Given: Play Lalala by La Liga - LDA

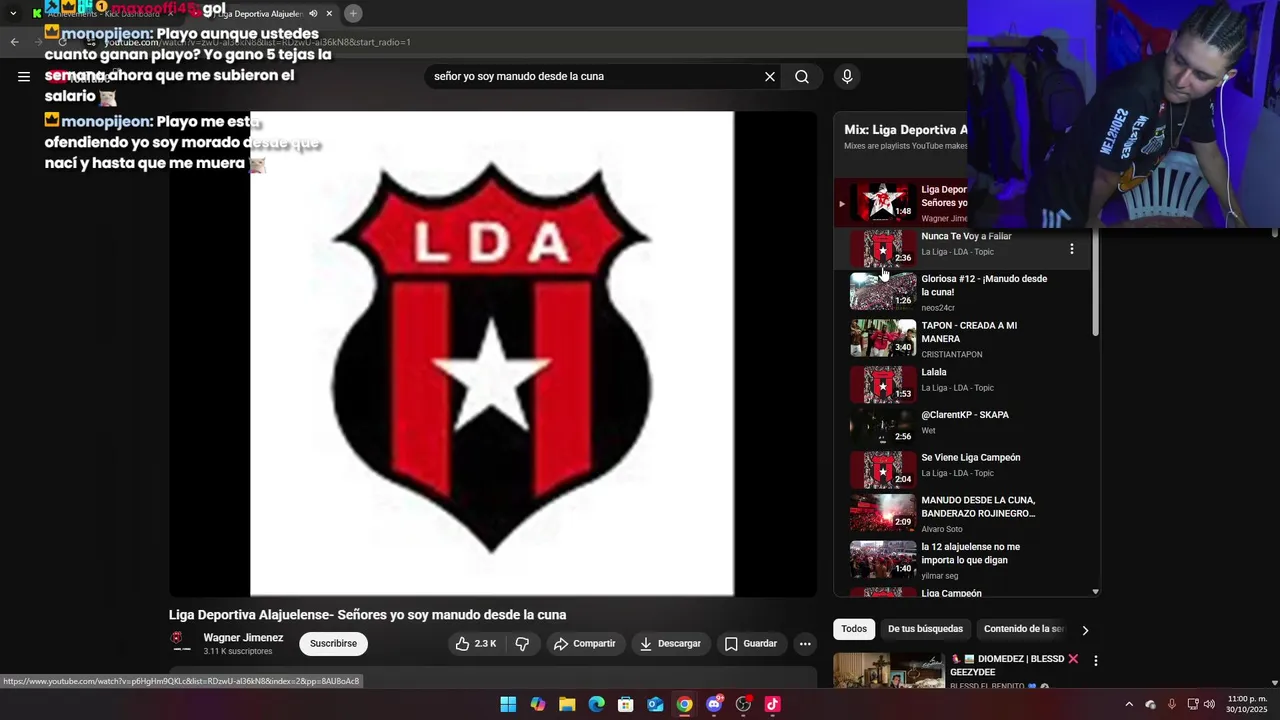Looking at the screenshot, I should [x=960, y=383].
